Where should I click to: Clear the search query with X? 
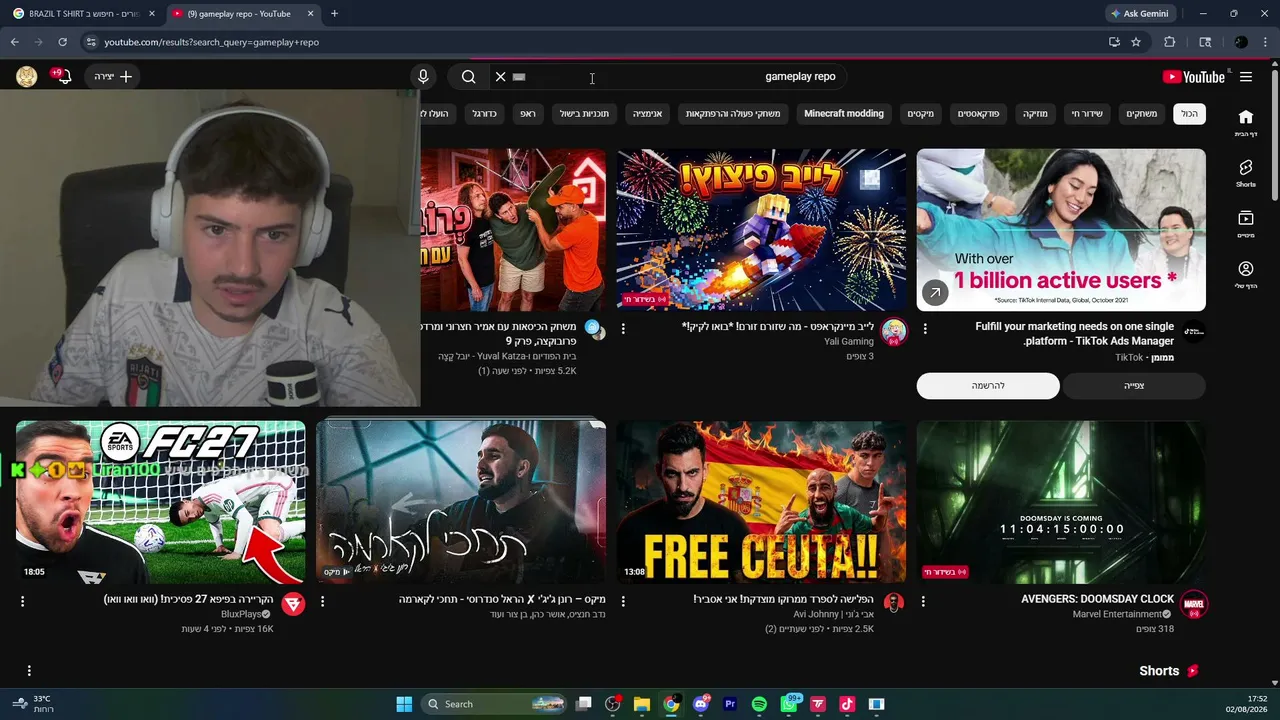coord(500,77)
